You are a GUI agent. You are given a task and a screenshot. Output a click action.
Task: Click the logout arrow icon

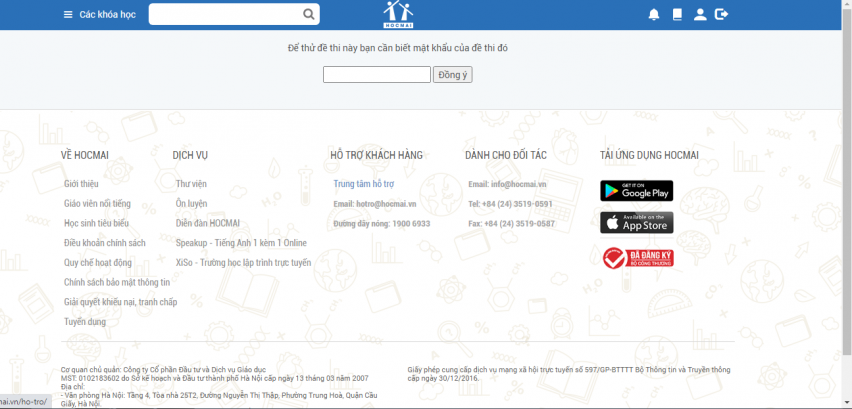pos(723,14)
